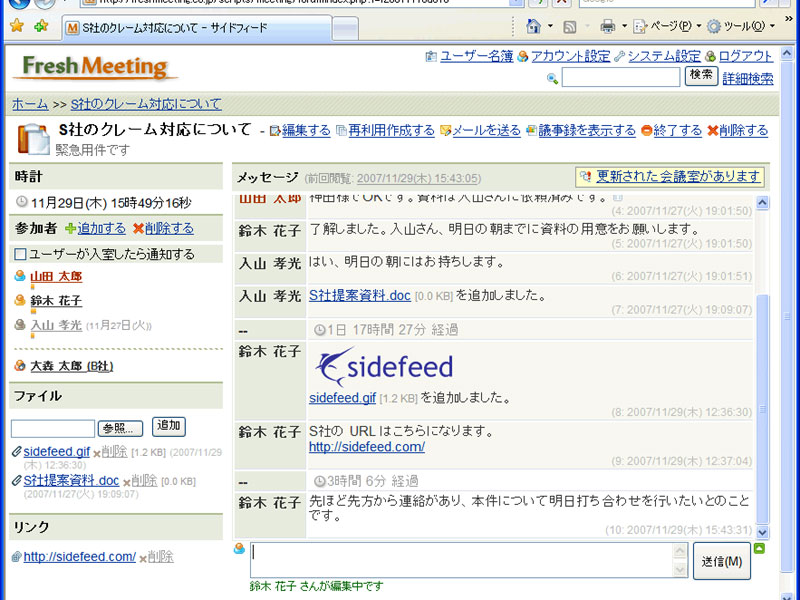Open the ページ(P) menu

coord(667,26)
